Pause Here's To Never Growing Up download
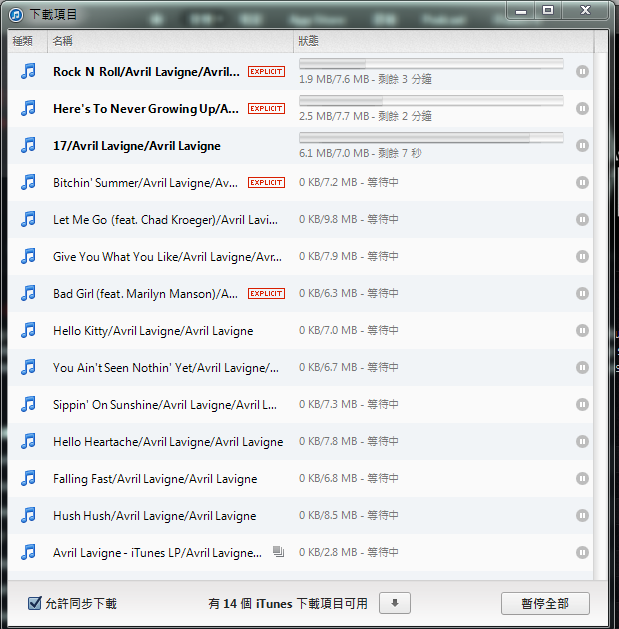Image resolution: width=619 pixels, height=629 pixels. (582, 108)
